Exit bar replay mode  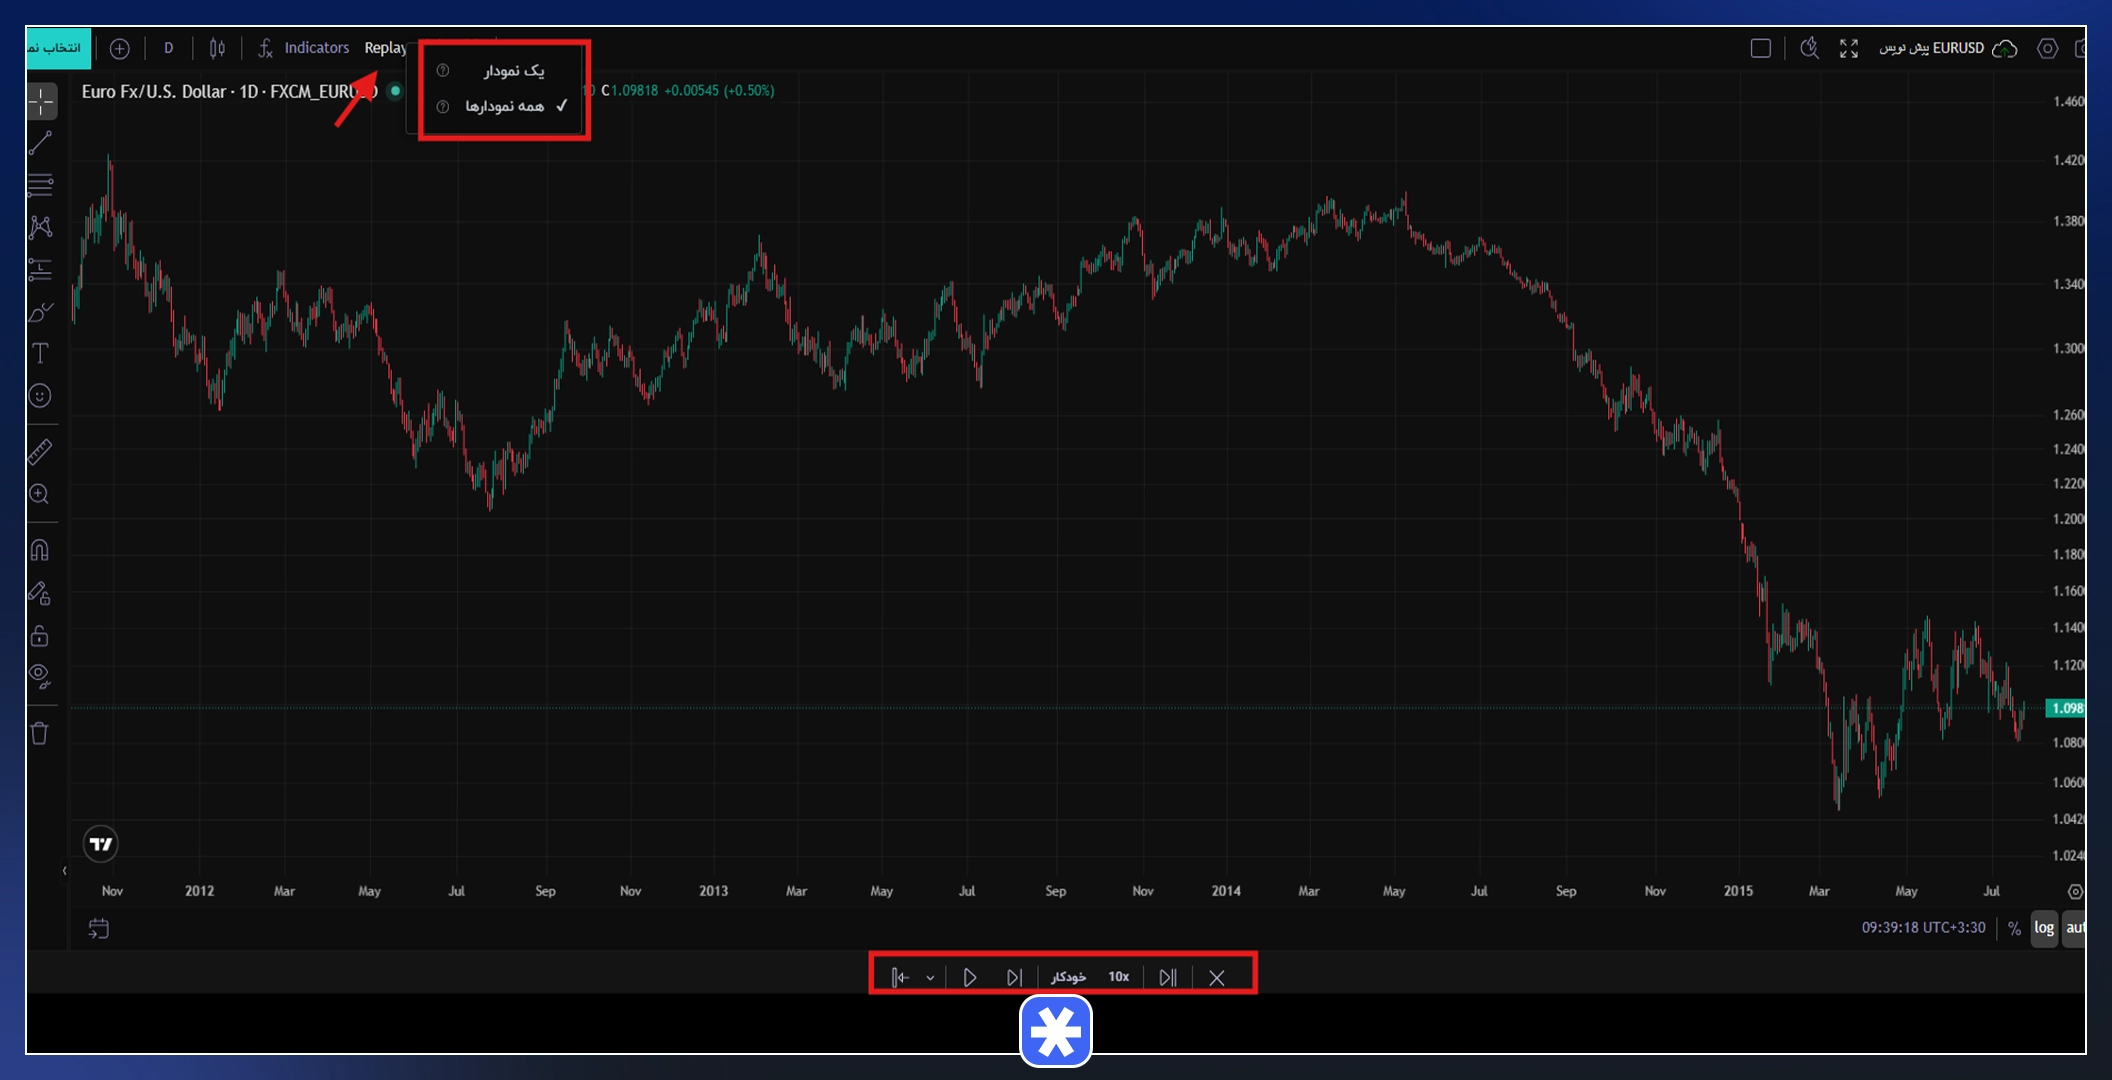(x=1217, y=977)
